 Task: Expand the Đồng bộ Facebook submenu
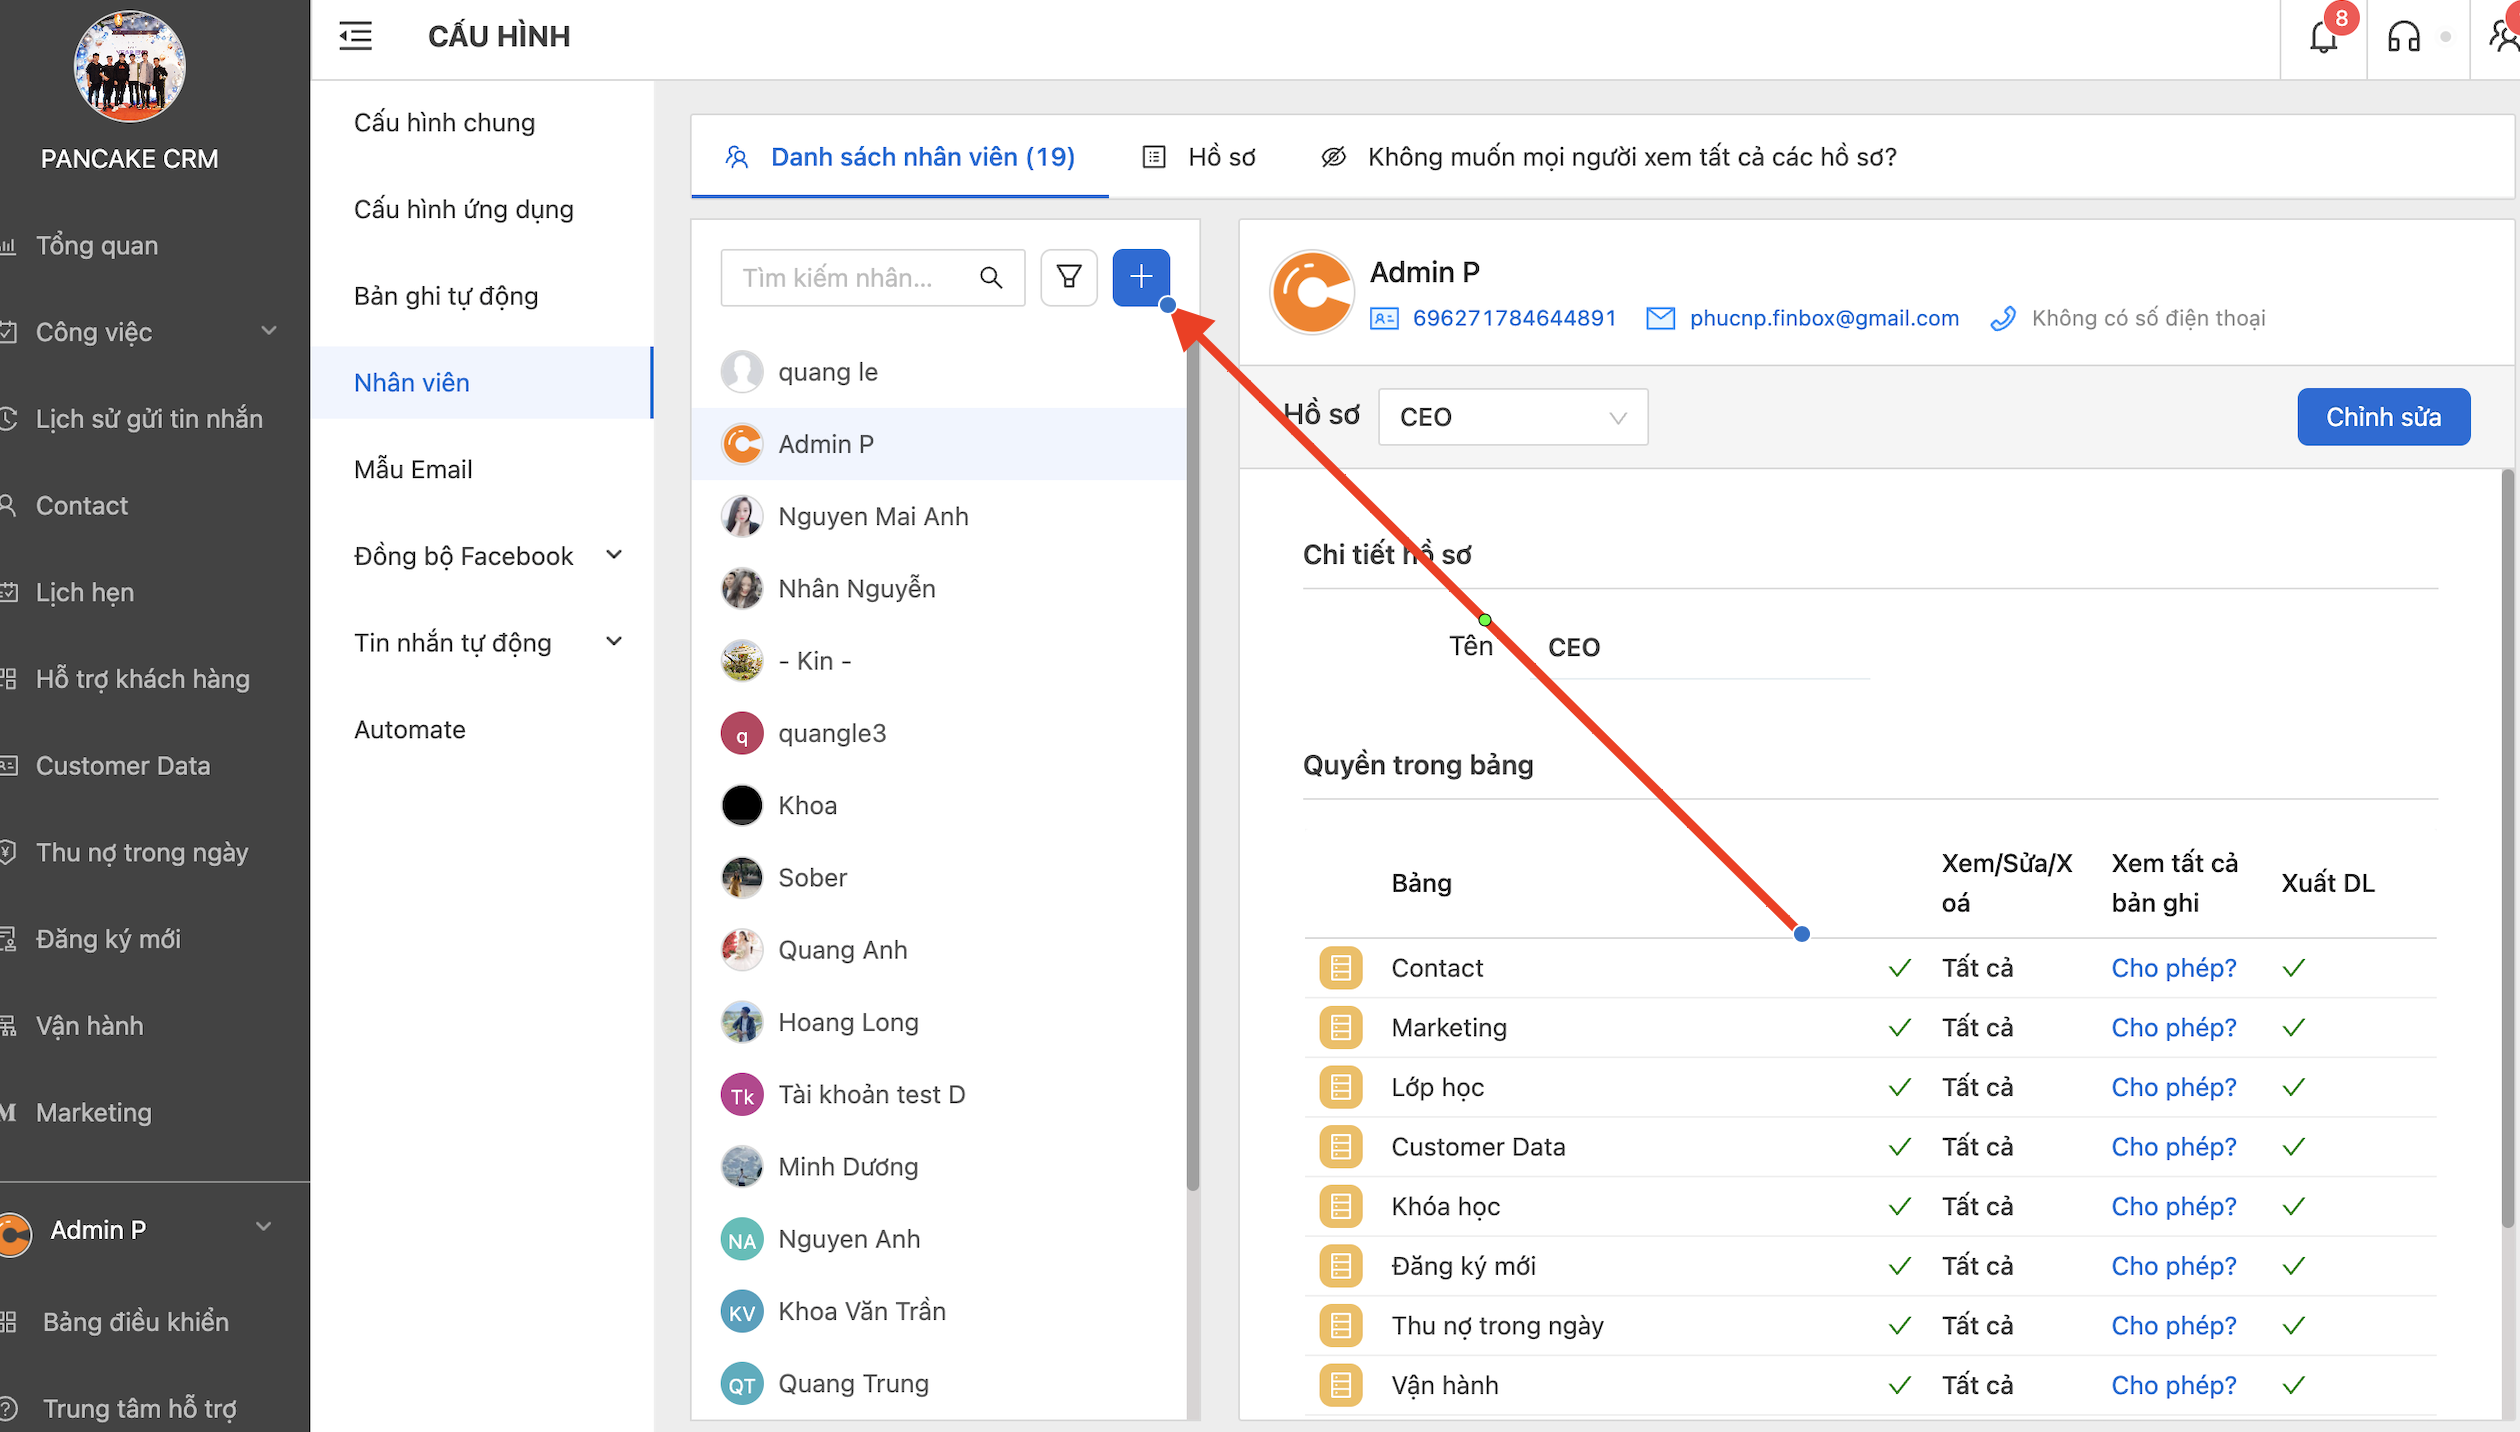coord(614,555)
